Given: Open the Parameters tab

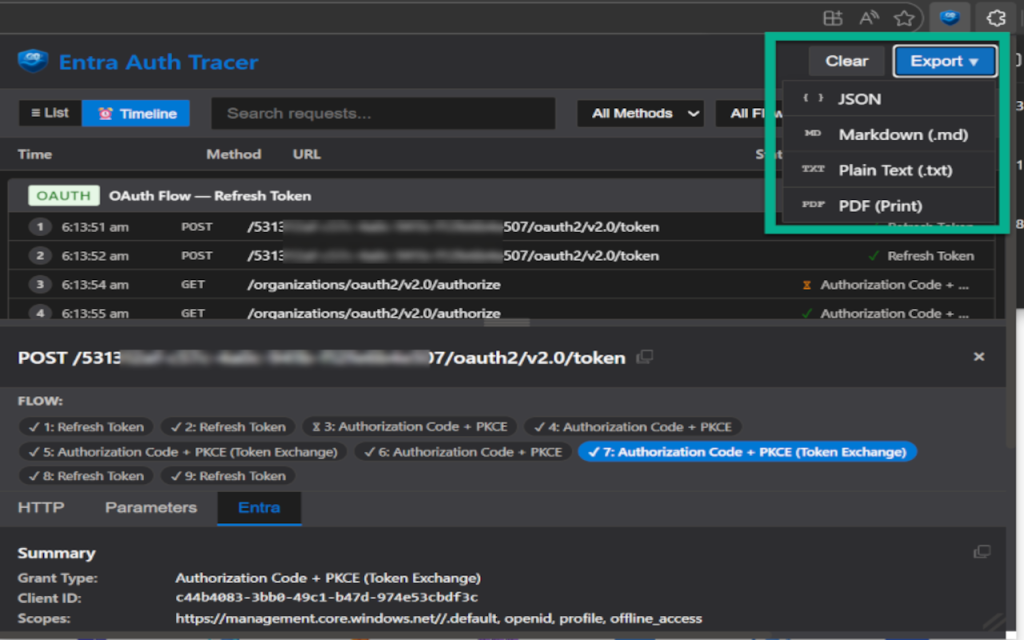Looking at the screenshot, I should (x=151, y=508).
